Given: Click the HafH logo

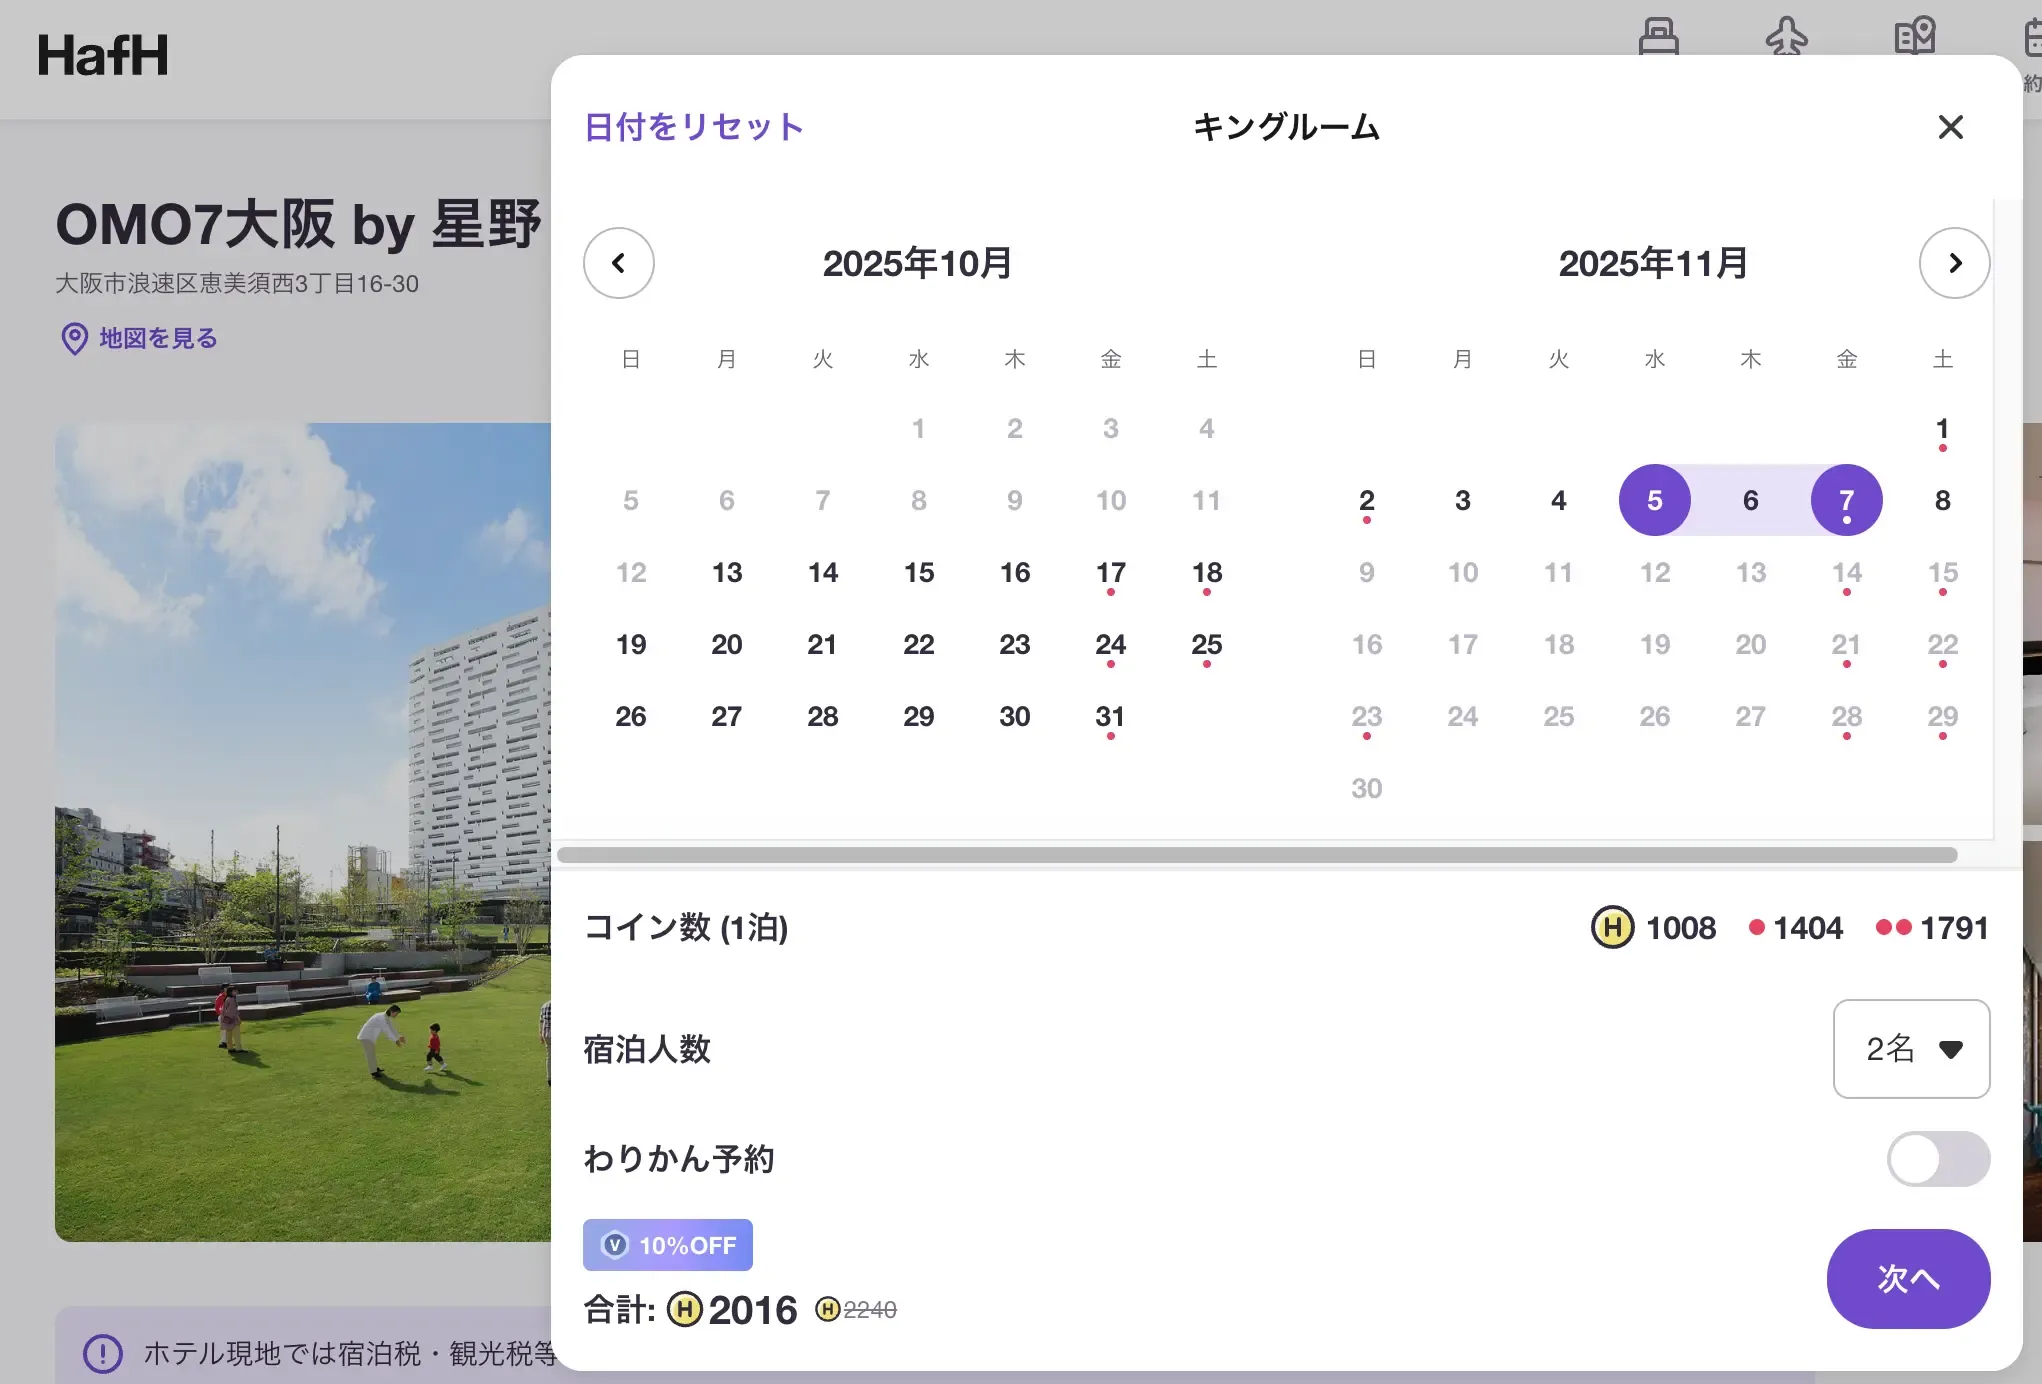Looking at the screenshot, I should pos(103,56).
